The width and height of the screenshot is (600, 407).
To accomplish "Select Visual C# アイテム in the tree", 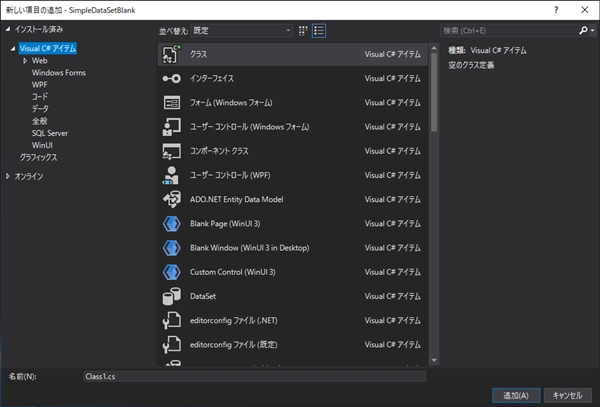I will (48, 49).
